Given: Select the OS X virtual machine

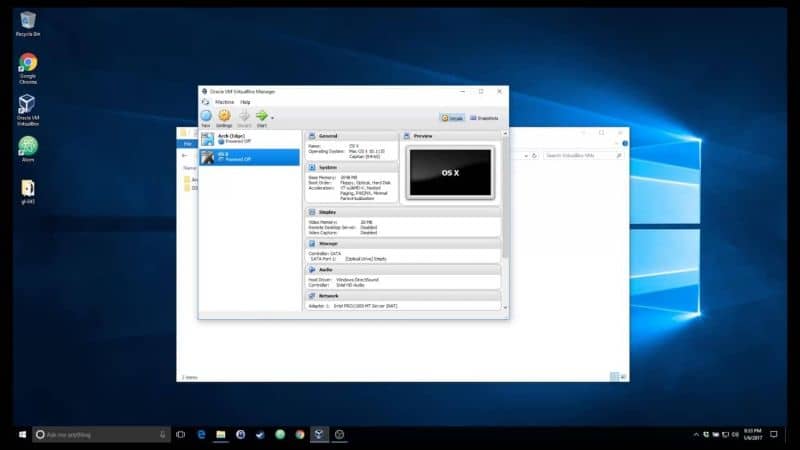Looking at the screenshot, I should [x=249, y=157].
